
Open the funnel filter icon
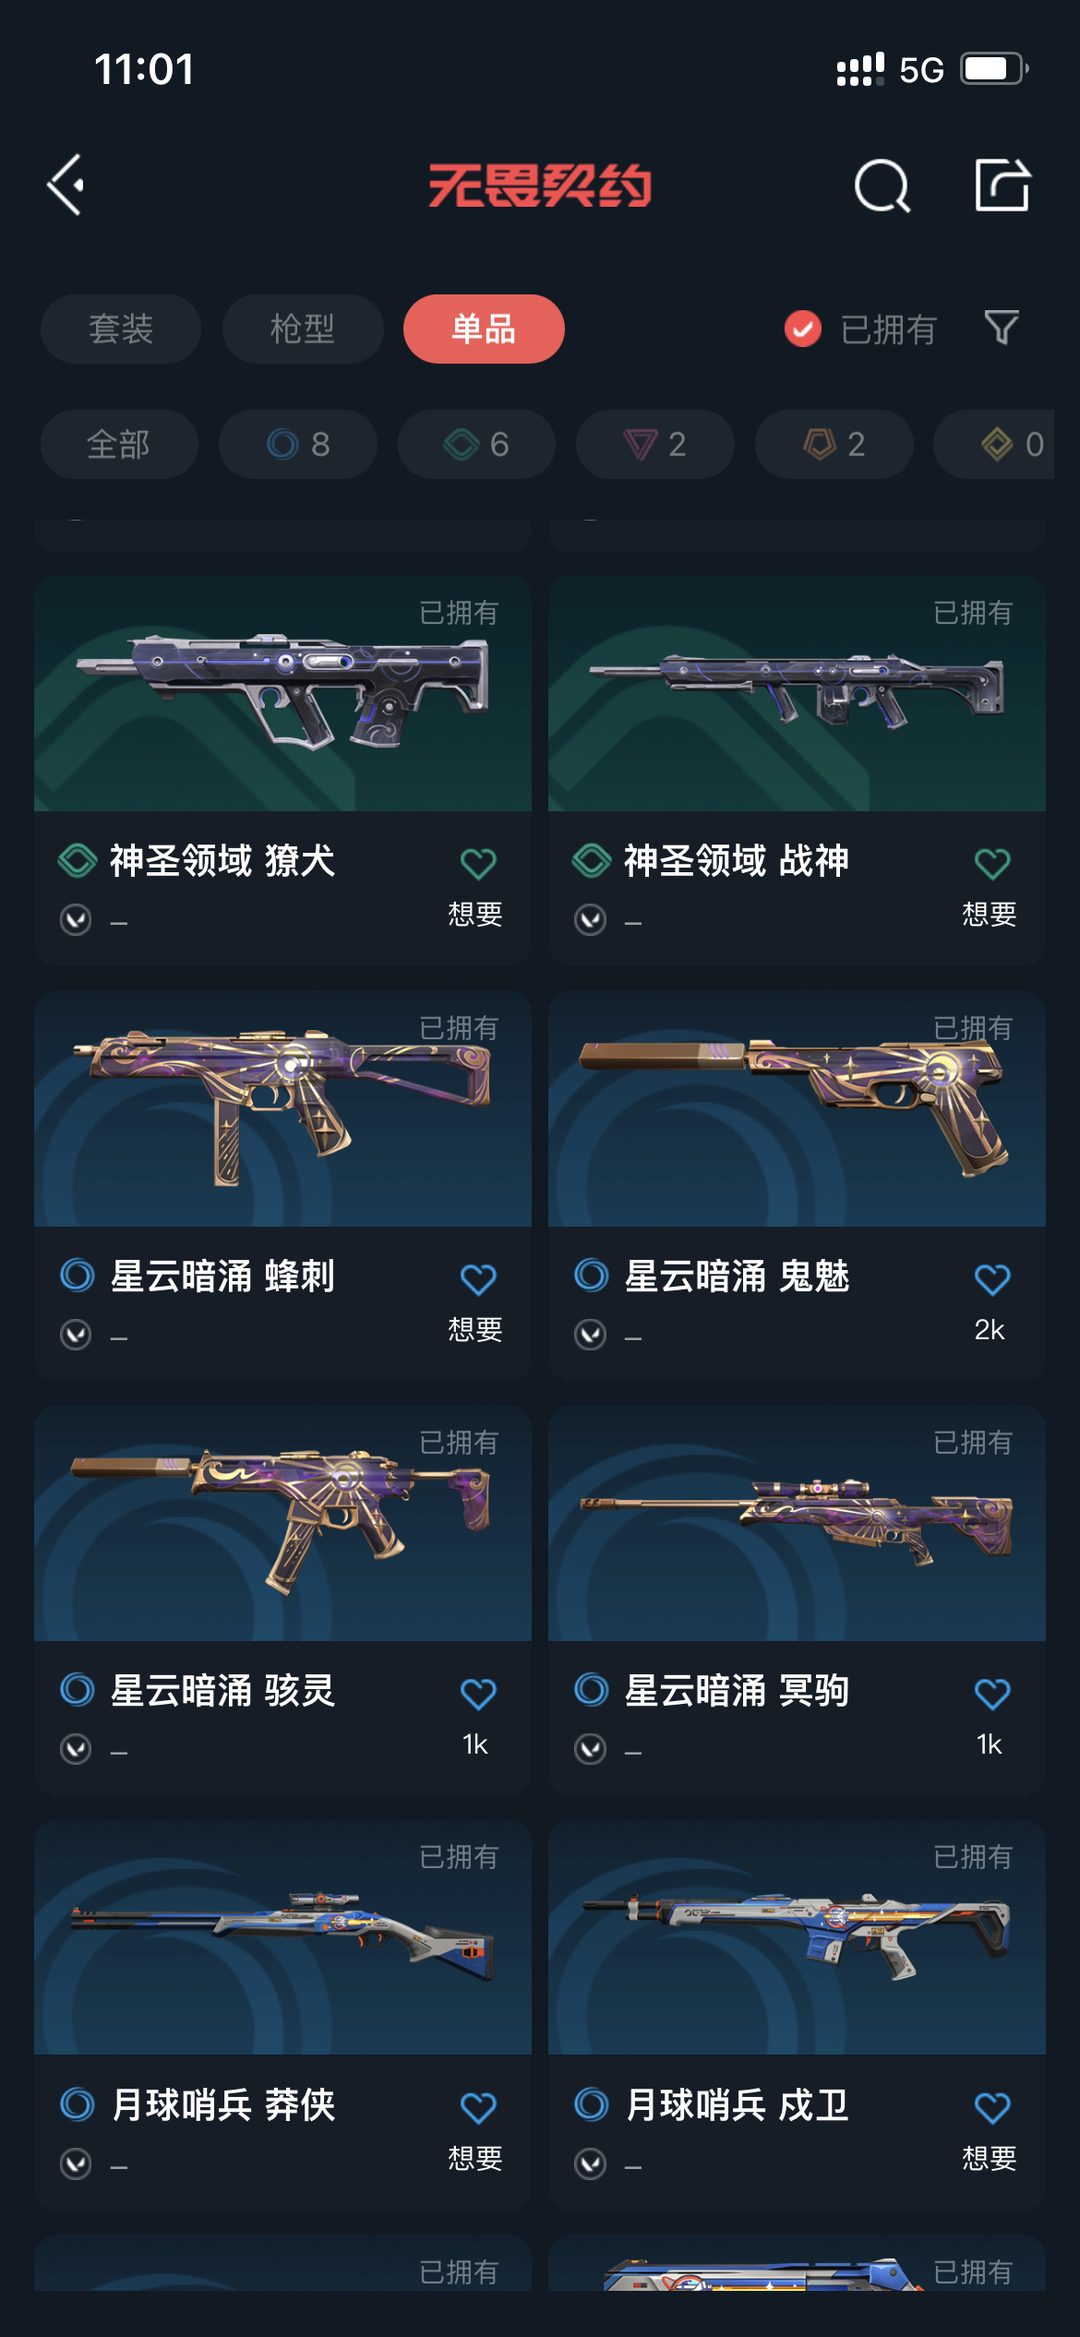point(1001,327)
